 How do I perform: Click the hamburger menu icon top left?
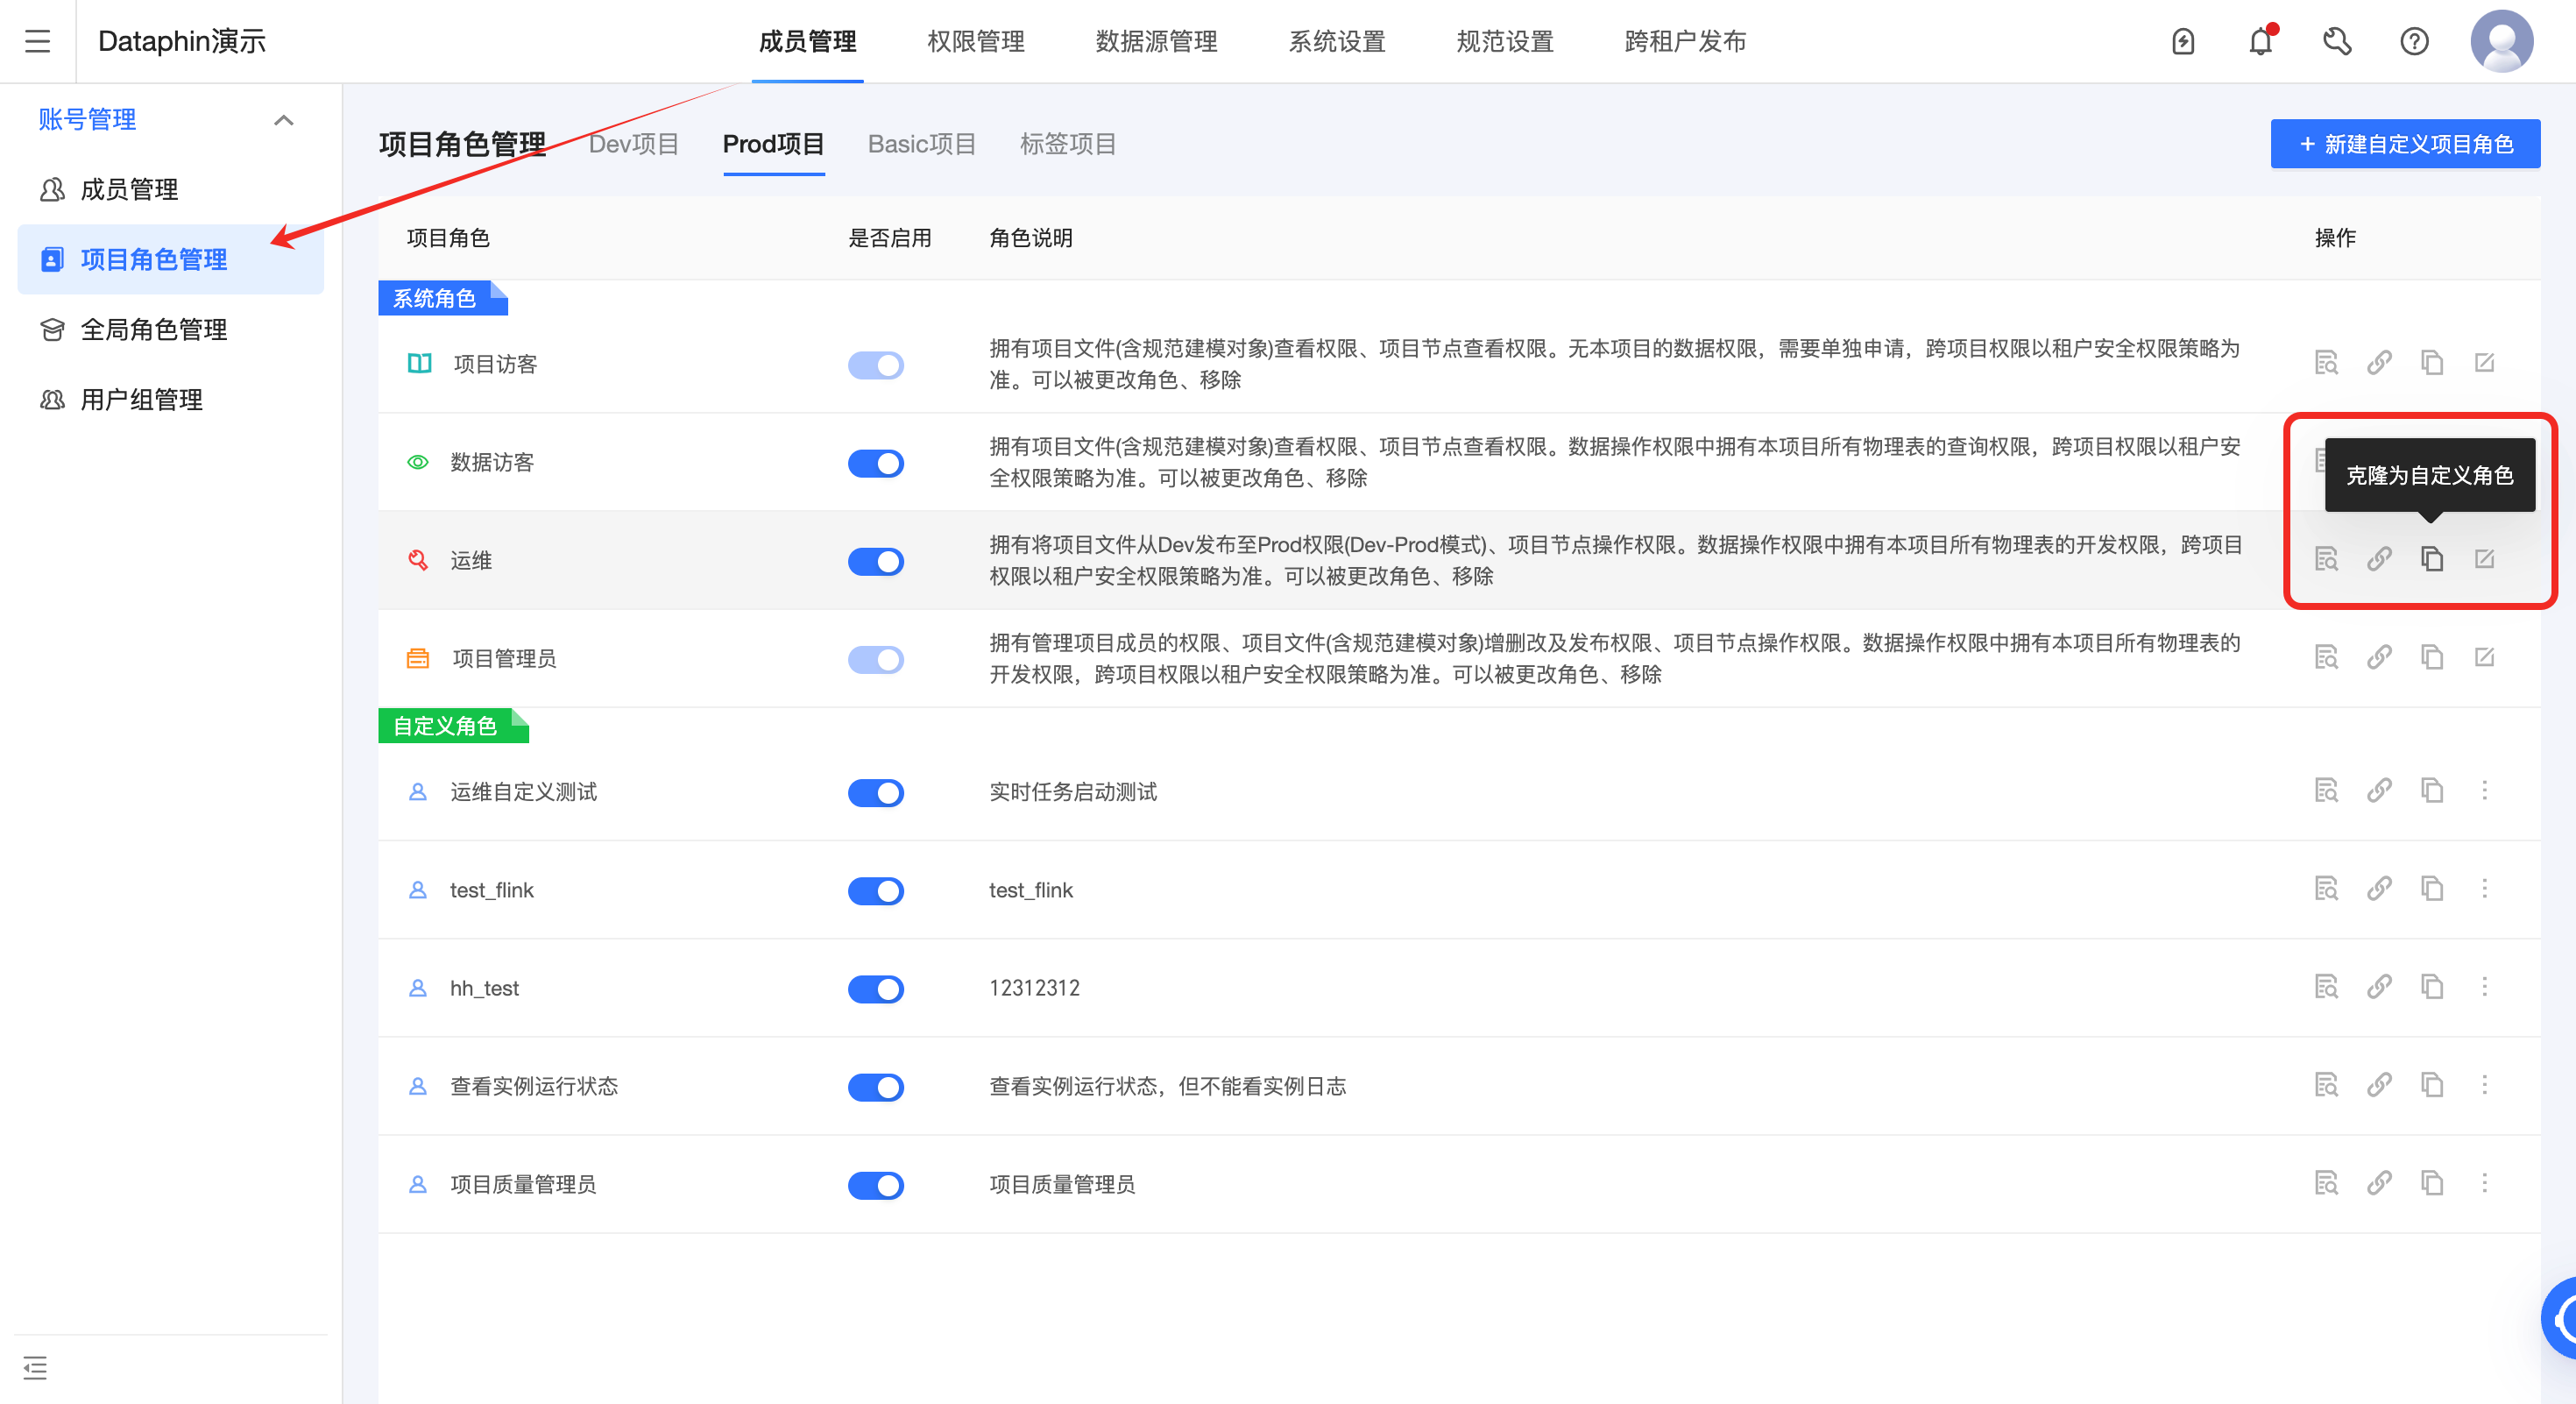click(x=37, y=41)
